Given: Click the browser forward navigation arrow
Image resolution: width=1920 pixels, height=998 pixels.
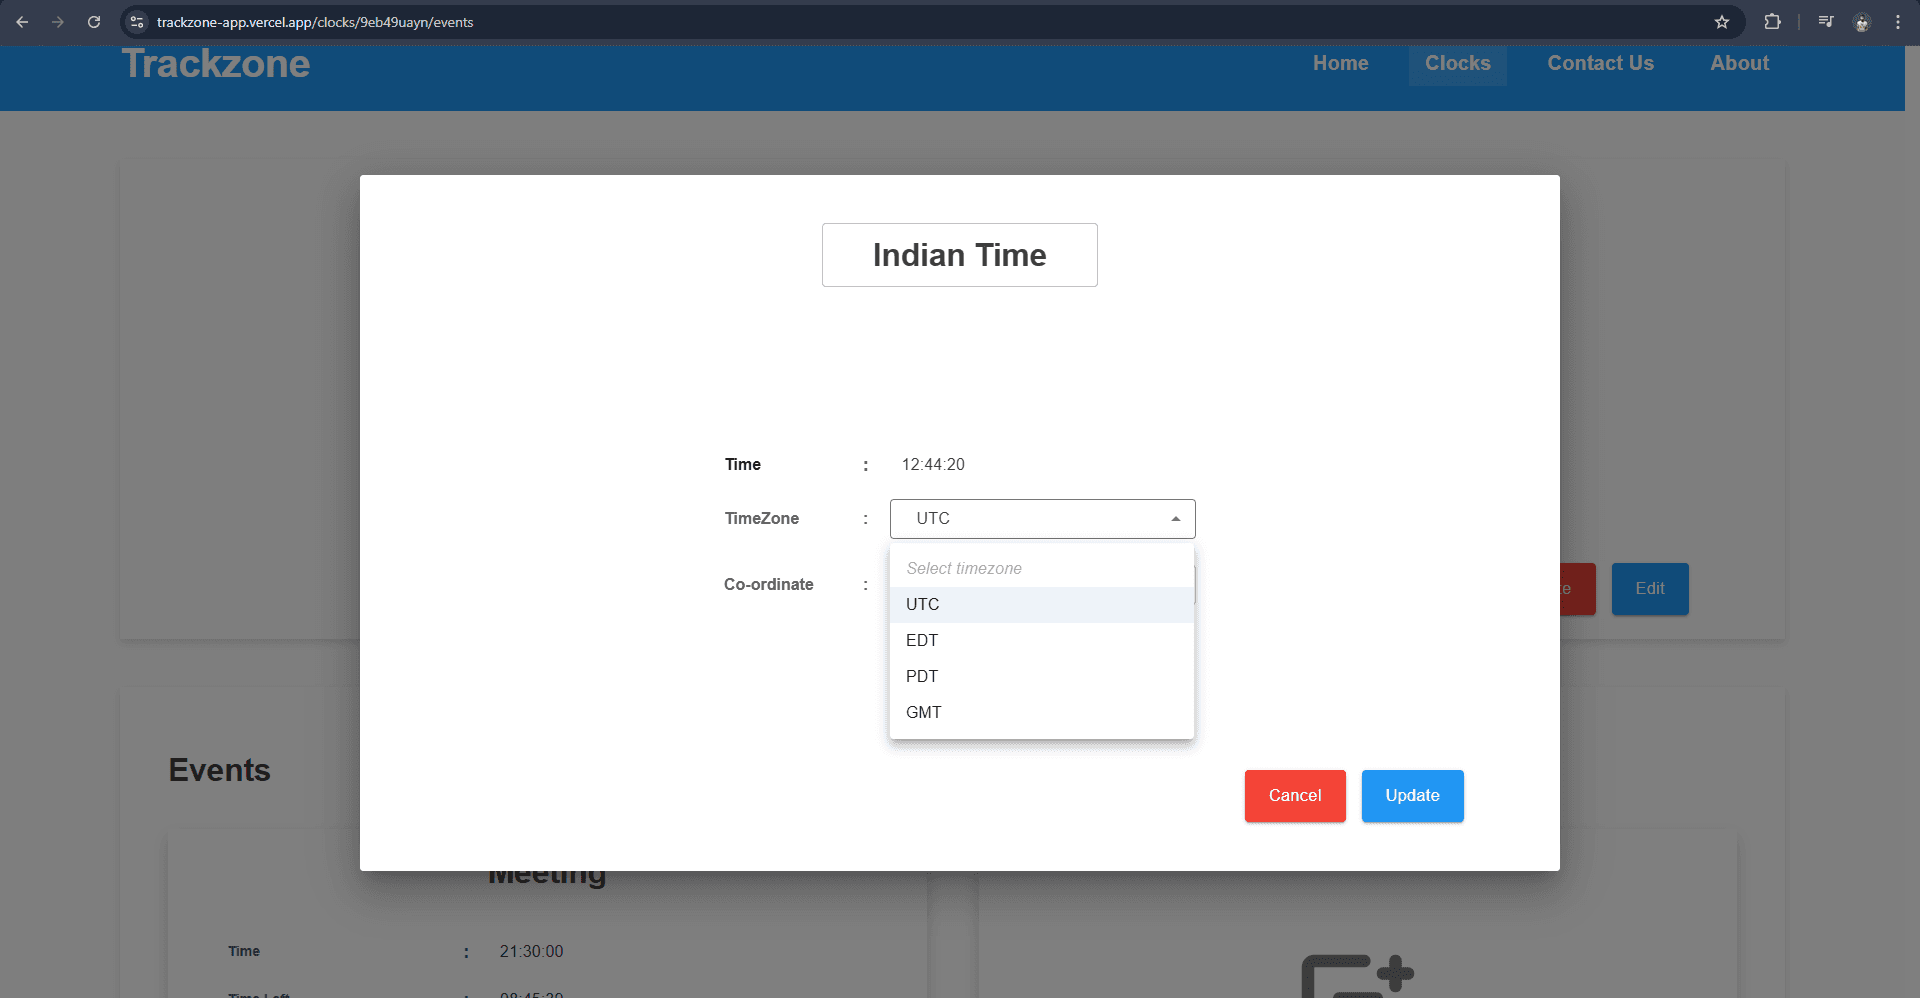Looking at the screenshot, I should click(x=58, y=22).
